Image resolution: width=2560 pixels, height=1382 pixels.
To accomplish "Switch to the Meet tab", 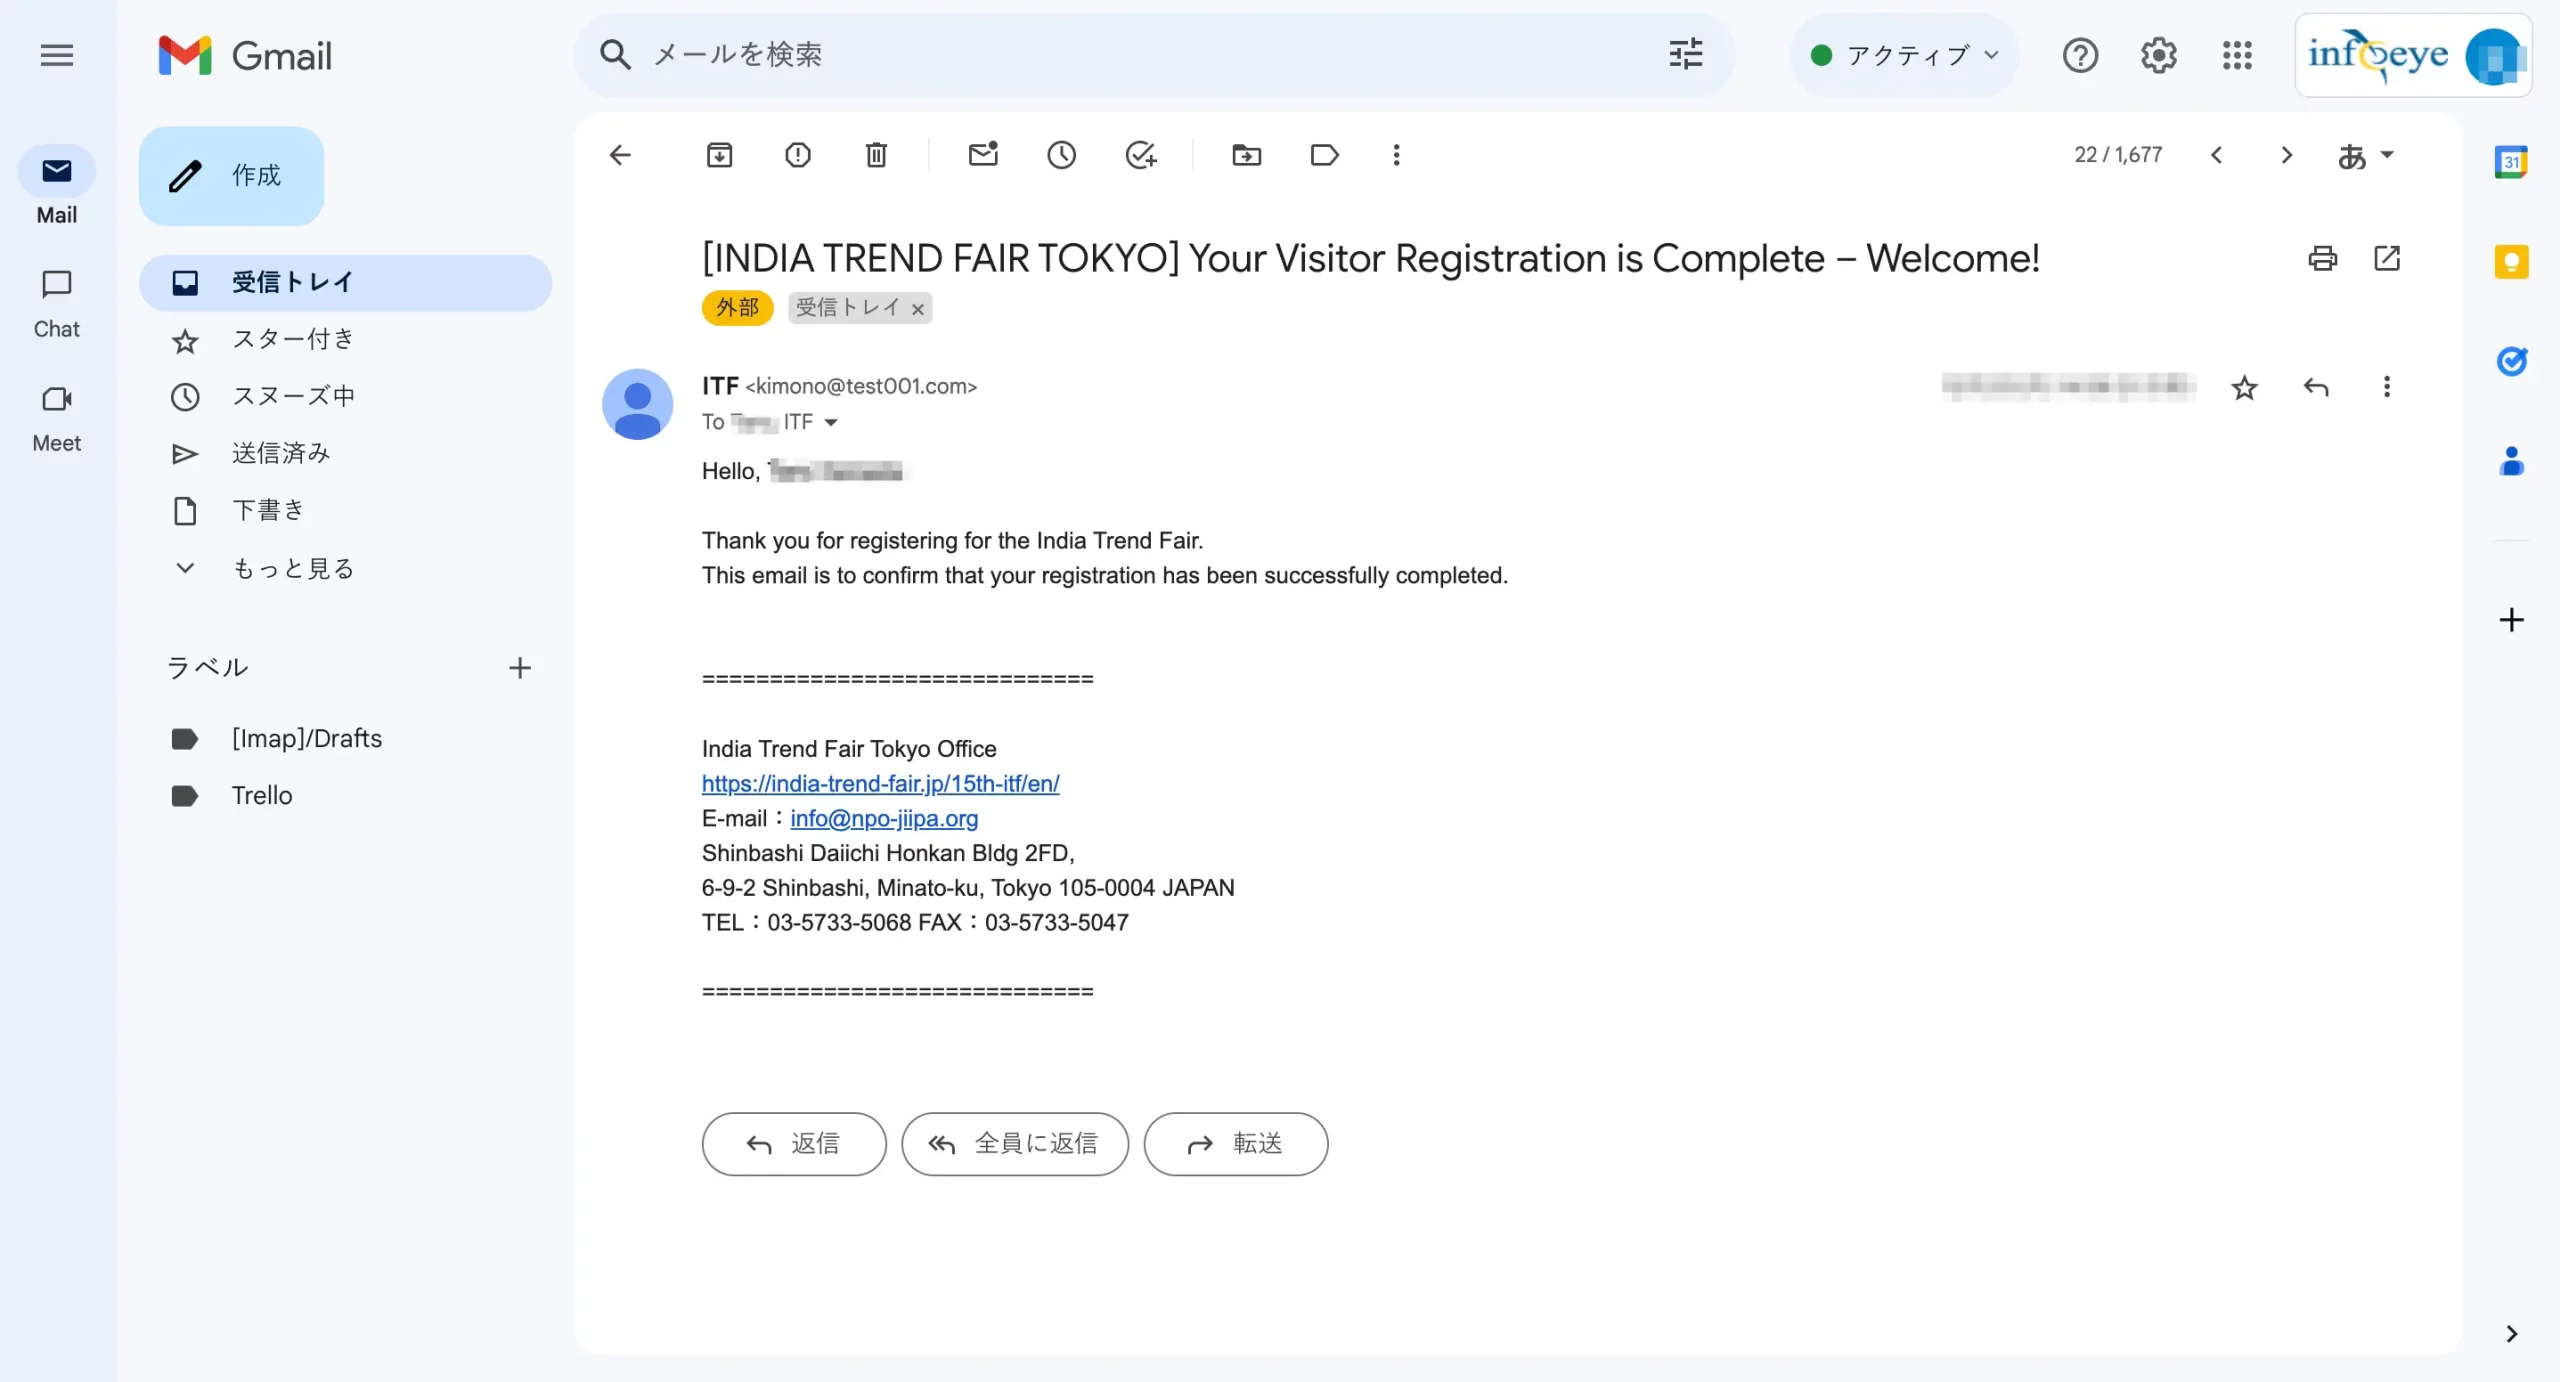I will coord(57,419).
